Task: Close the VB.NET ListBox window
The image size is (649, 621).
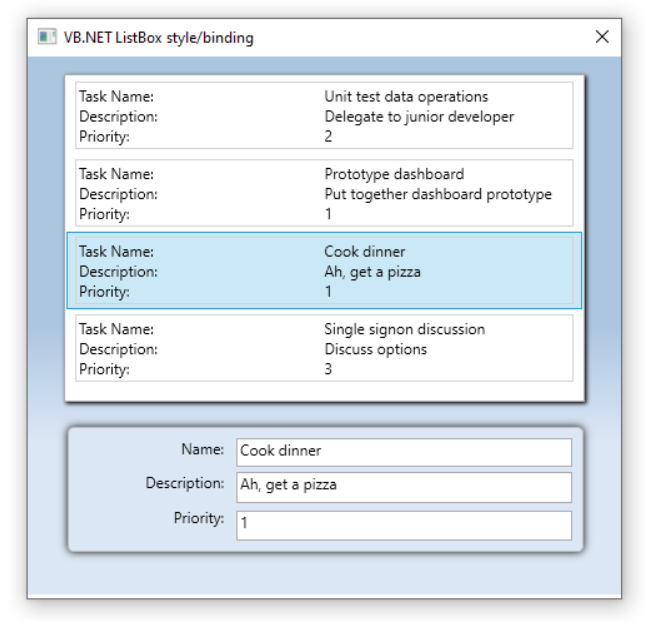Action: point(602,37)
